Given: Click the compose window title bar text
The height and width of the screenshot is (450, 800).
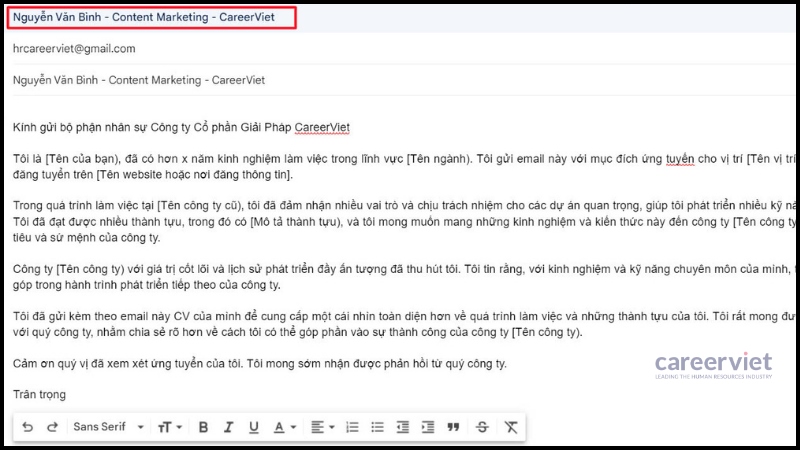Looking at the screenshot, I should [x=144, y=17].
